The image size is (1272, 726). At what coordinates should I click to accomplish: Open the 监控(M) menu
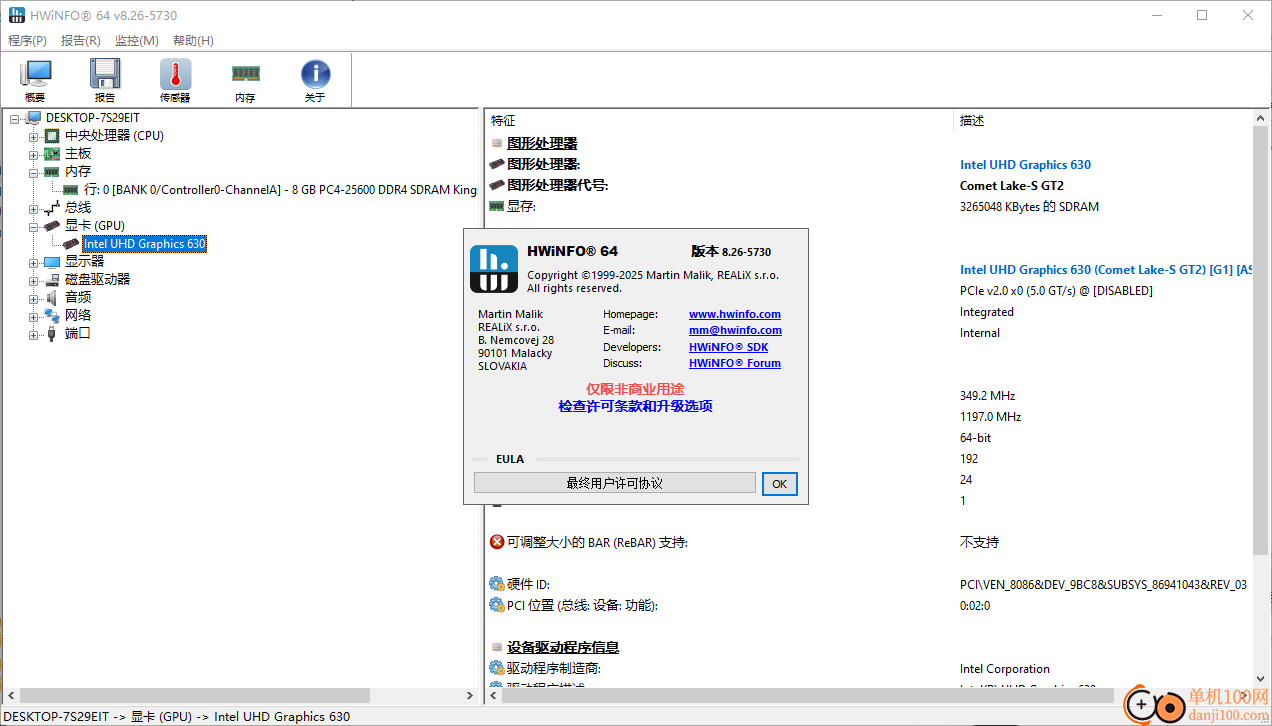click(x=136, y=41)
